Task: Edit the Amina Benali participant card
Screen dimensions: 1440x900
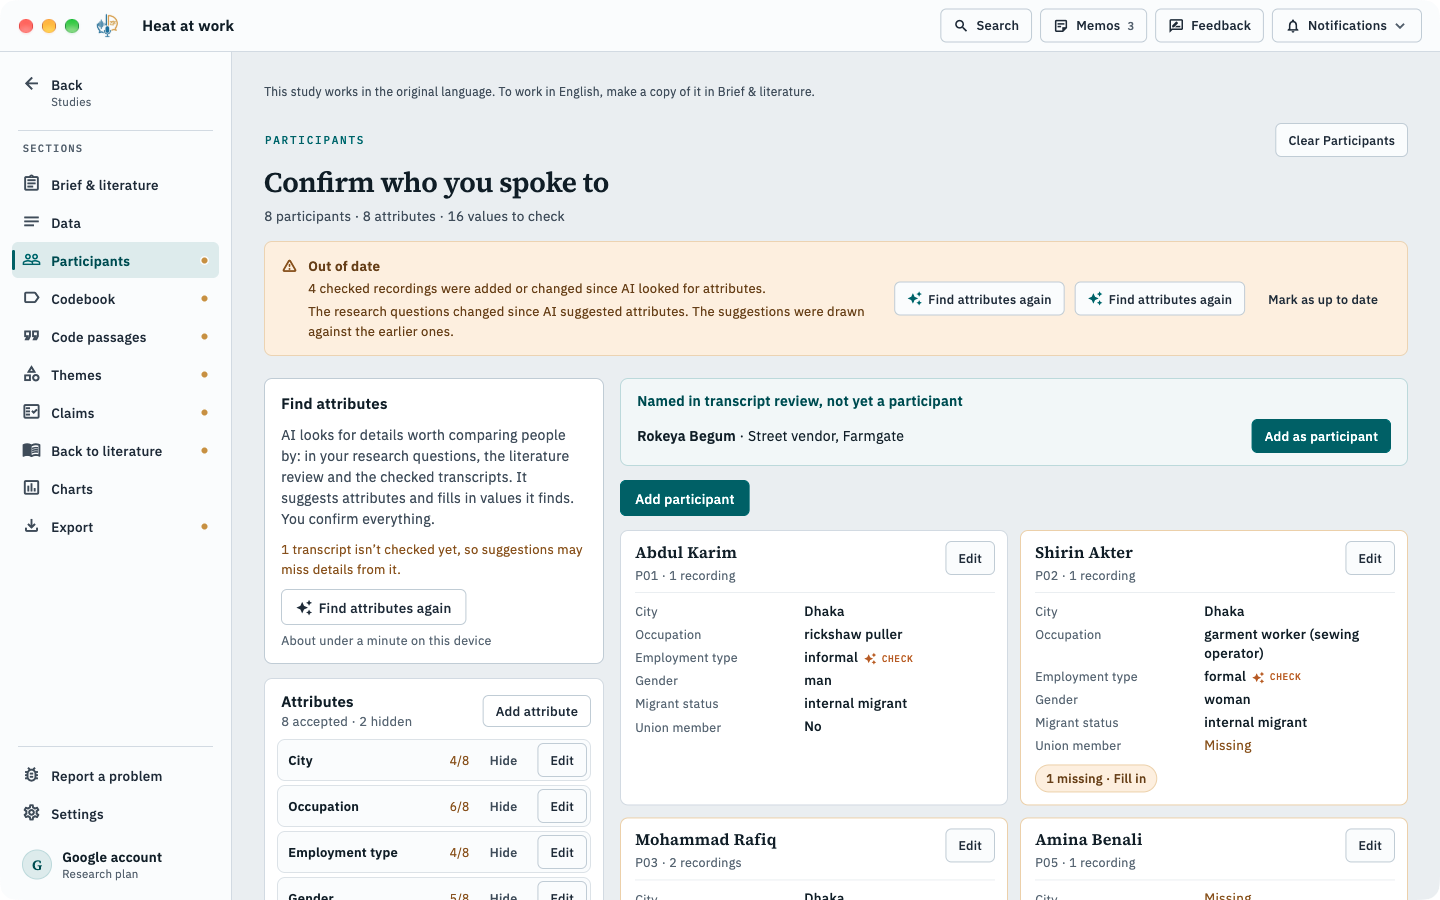Action: pyautogui.click(x=1369, y=846)
